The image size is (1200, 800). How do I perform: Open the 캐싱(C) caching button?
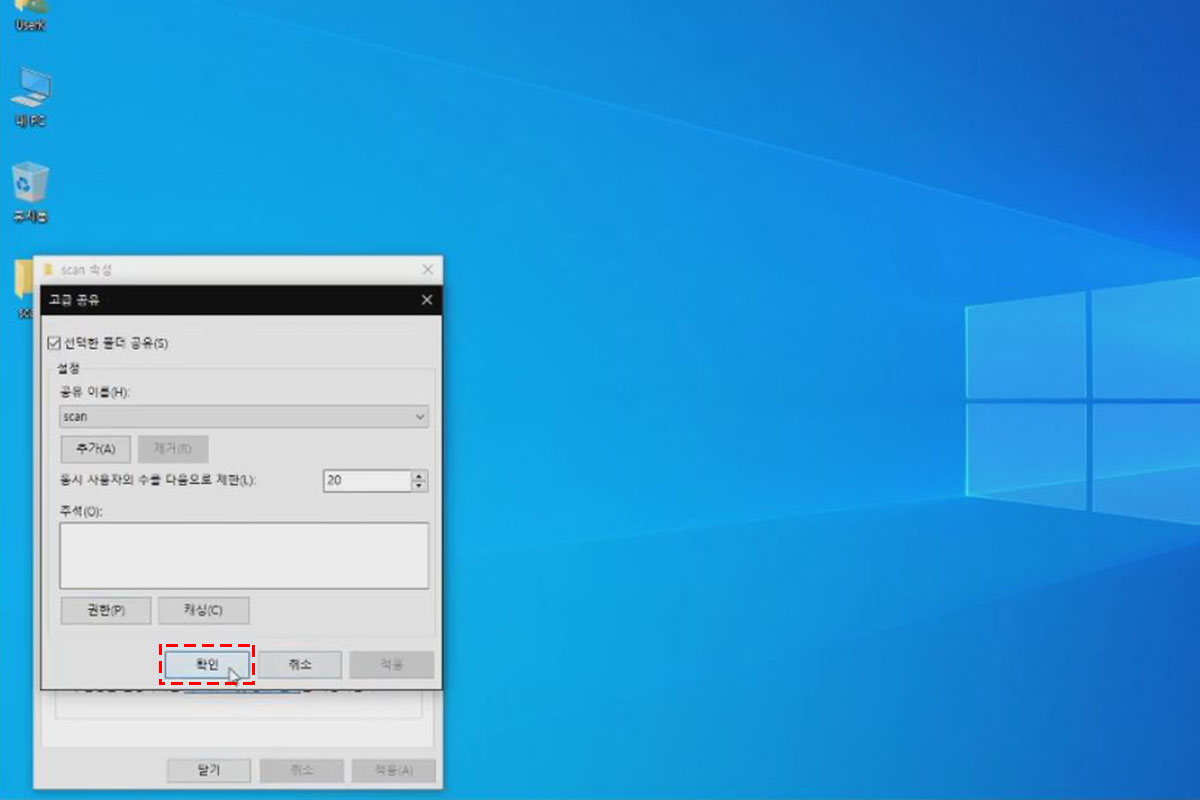coord(204,610)
